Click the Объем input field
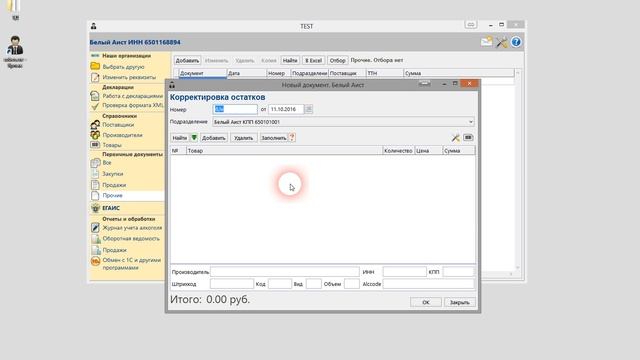The width and height of the screenshot is (640, 360). [x=351, y=284]
